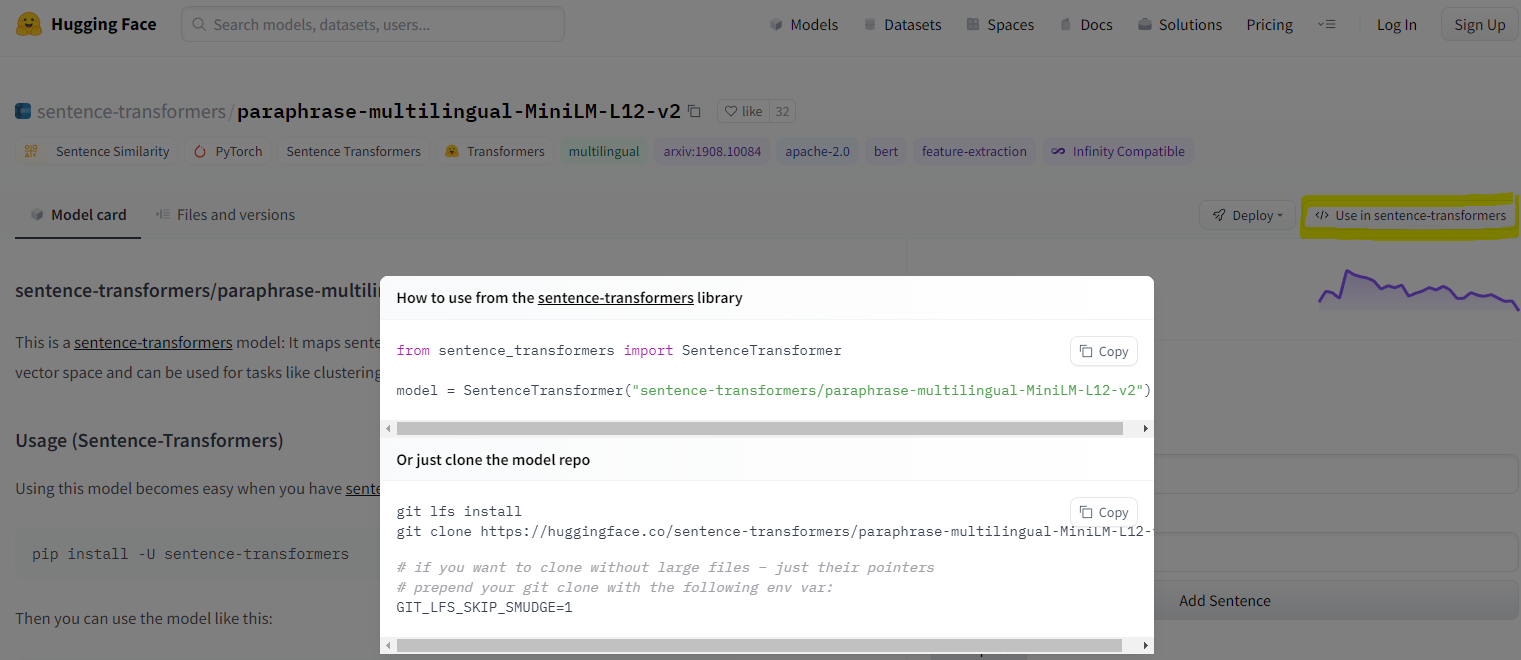Click the 'Or just clone the model repo' heading

click(493, 460)
